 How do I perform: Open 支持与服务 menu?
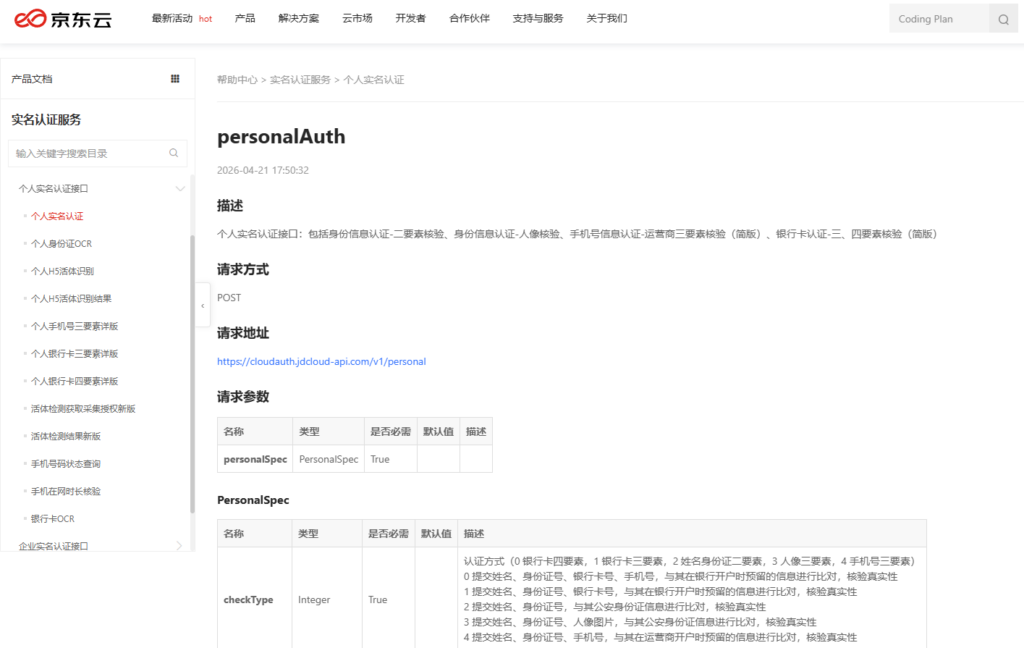point(537,18)
